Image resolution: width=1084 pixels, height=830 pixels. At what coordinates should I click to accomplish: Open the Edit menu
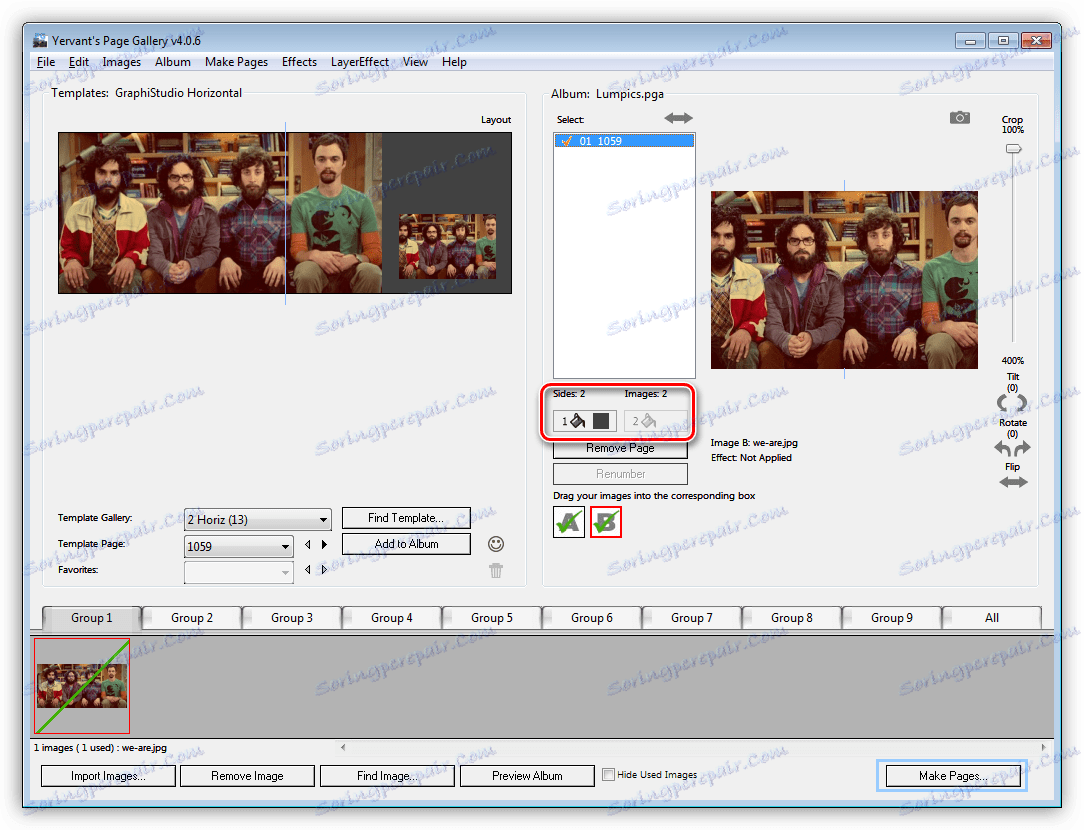tap(79, 62)
